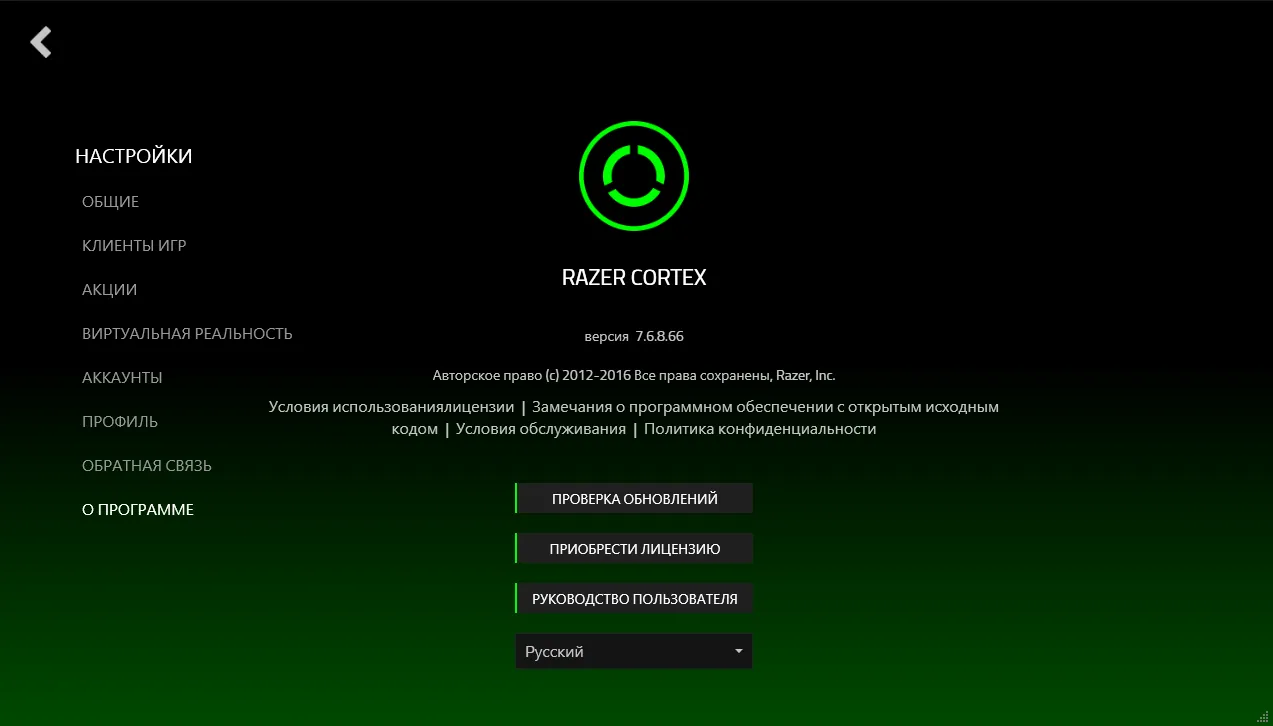The height and width of the screenshot is (726, 1273).
Task: Click the window resize grip corner
Action: [1262, 715]
